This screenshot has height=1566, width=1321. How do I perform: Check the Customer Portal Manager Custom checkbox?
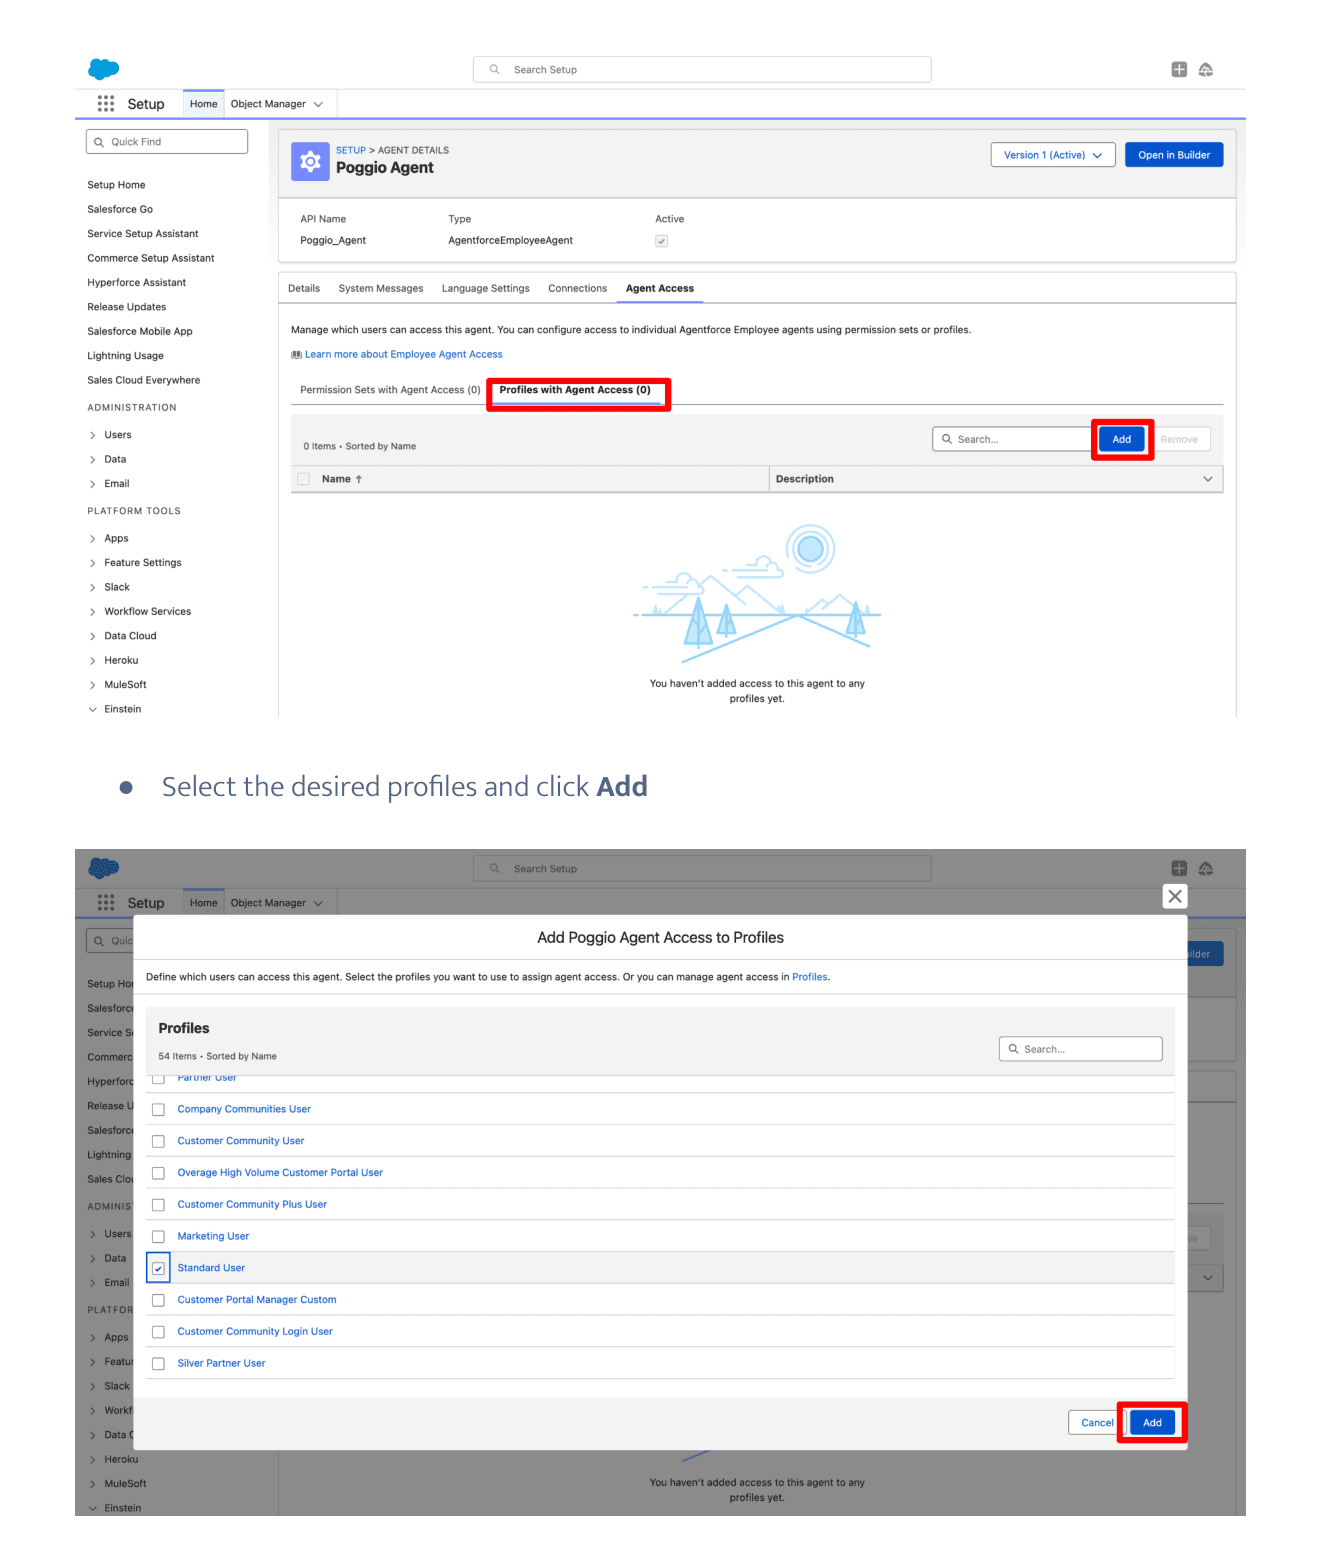(x=158, y=1300)
